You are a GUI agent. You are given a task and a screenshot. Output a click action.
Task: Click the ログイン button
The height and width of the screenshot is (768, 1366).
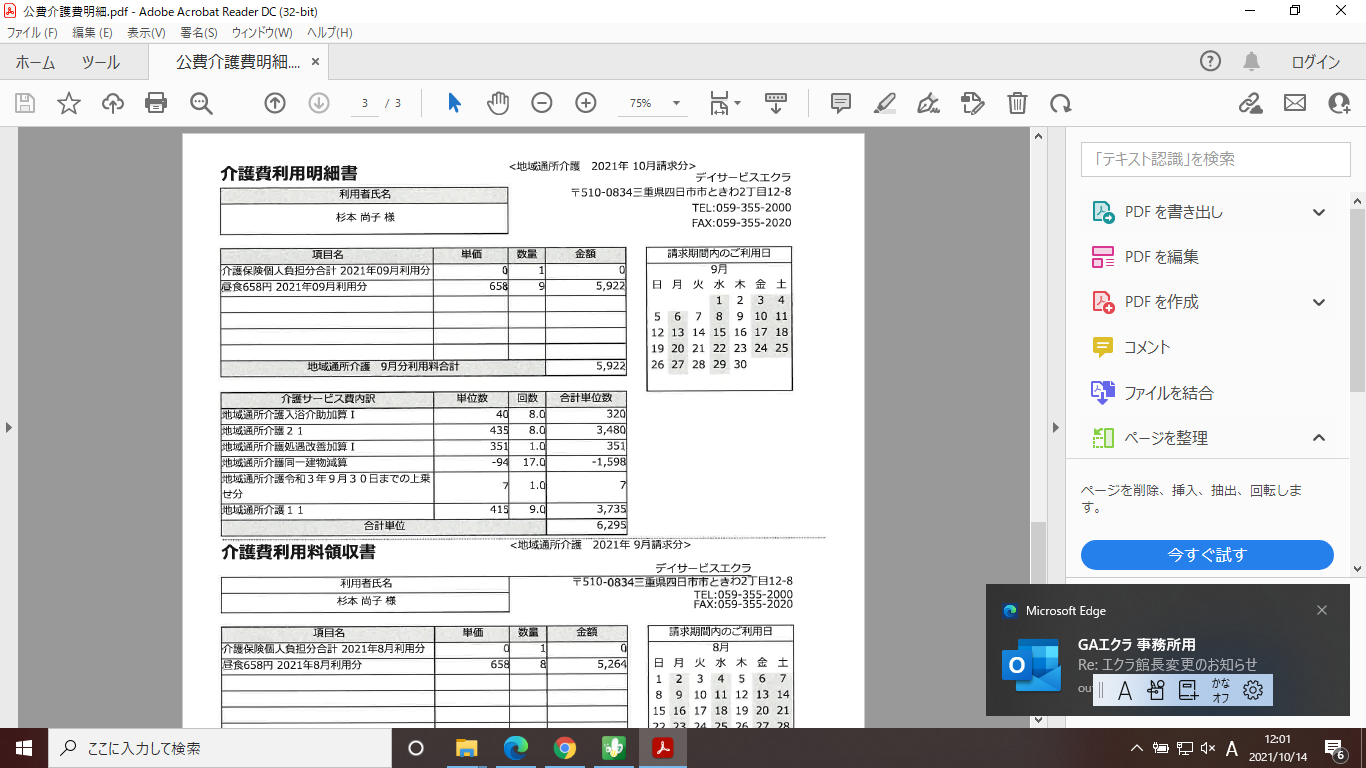click(x=1315, y=62)
